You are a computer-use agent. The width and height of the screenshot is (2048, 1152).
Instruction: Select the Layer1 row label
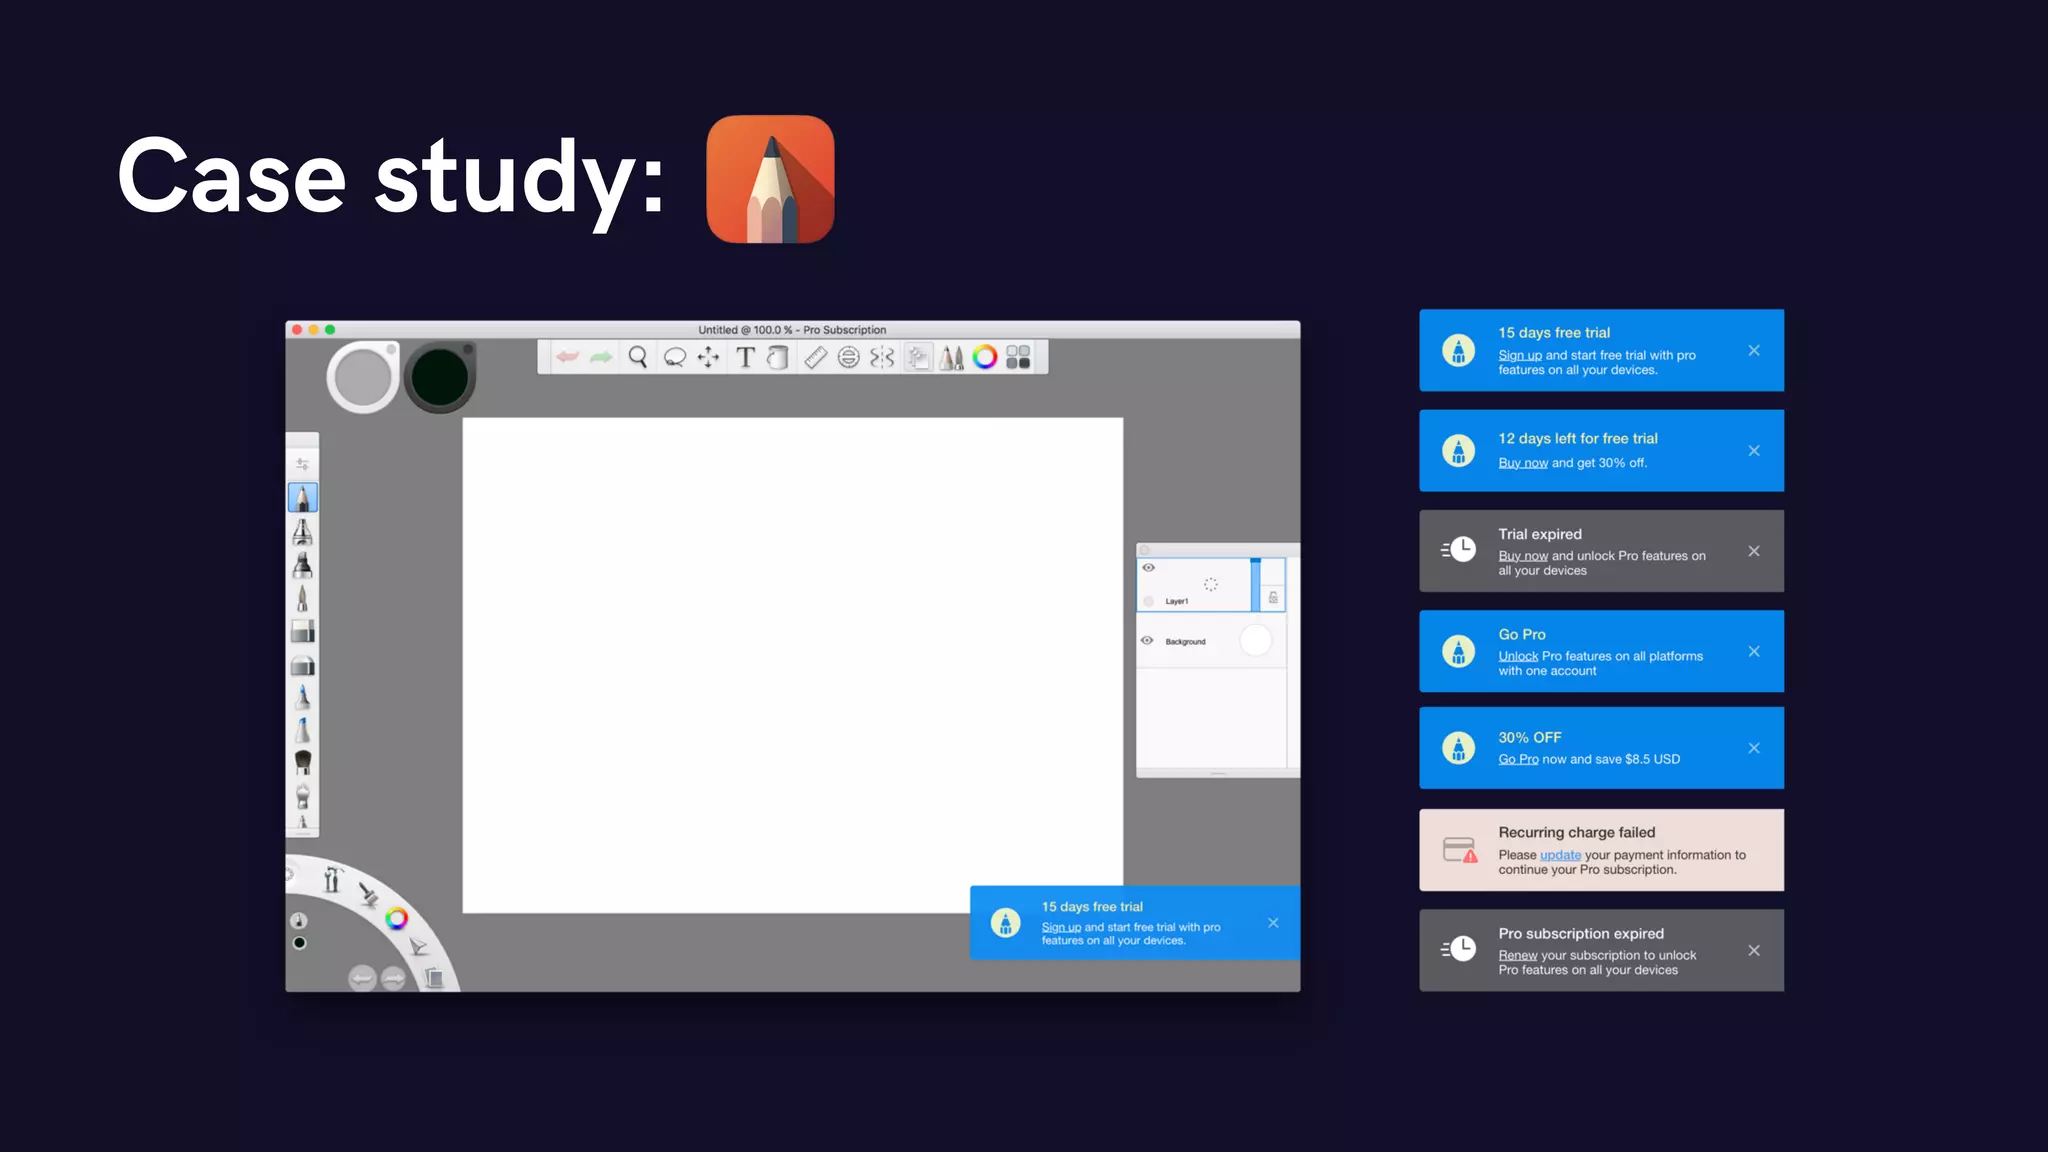[x=1177, y=601]
